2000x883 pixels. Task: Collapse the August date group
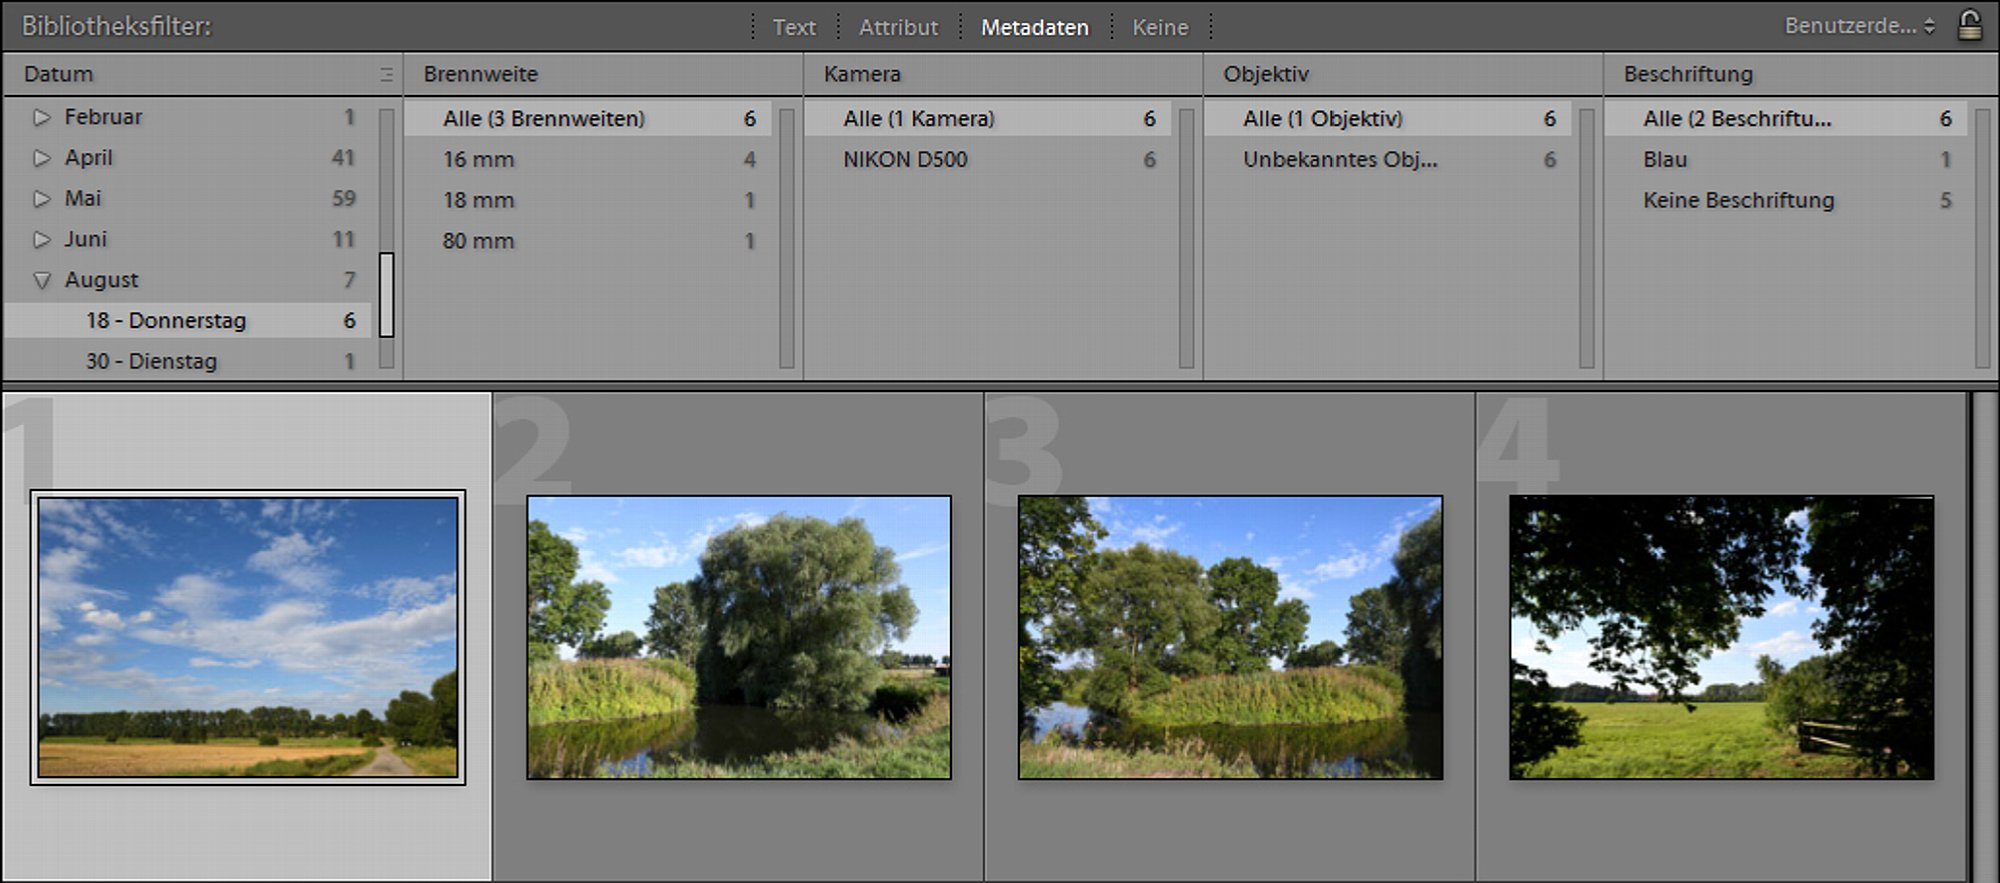pyautogui.click(x=41, y=281)
